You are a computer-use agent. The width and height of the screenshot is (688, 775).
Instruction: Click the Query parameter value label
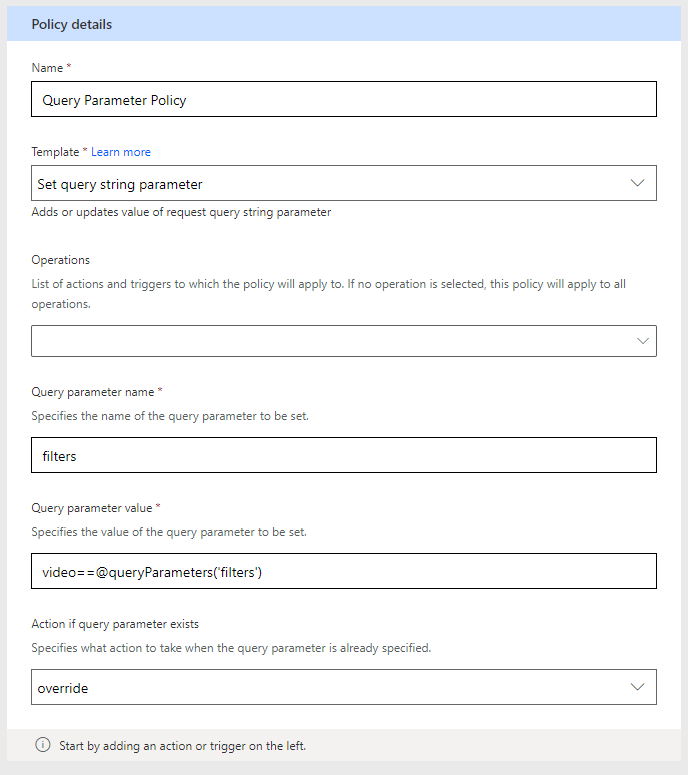(92, 508)
